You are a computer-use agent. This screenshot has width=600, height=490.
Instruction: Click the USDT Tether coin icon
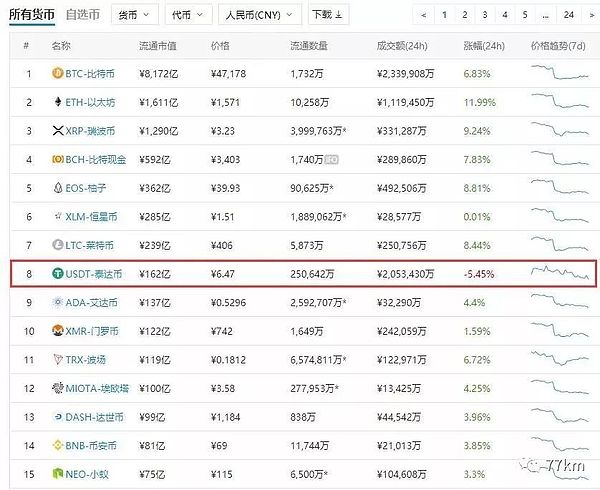[x=57, y=273]
